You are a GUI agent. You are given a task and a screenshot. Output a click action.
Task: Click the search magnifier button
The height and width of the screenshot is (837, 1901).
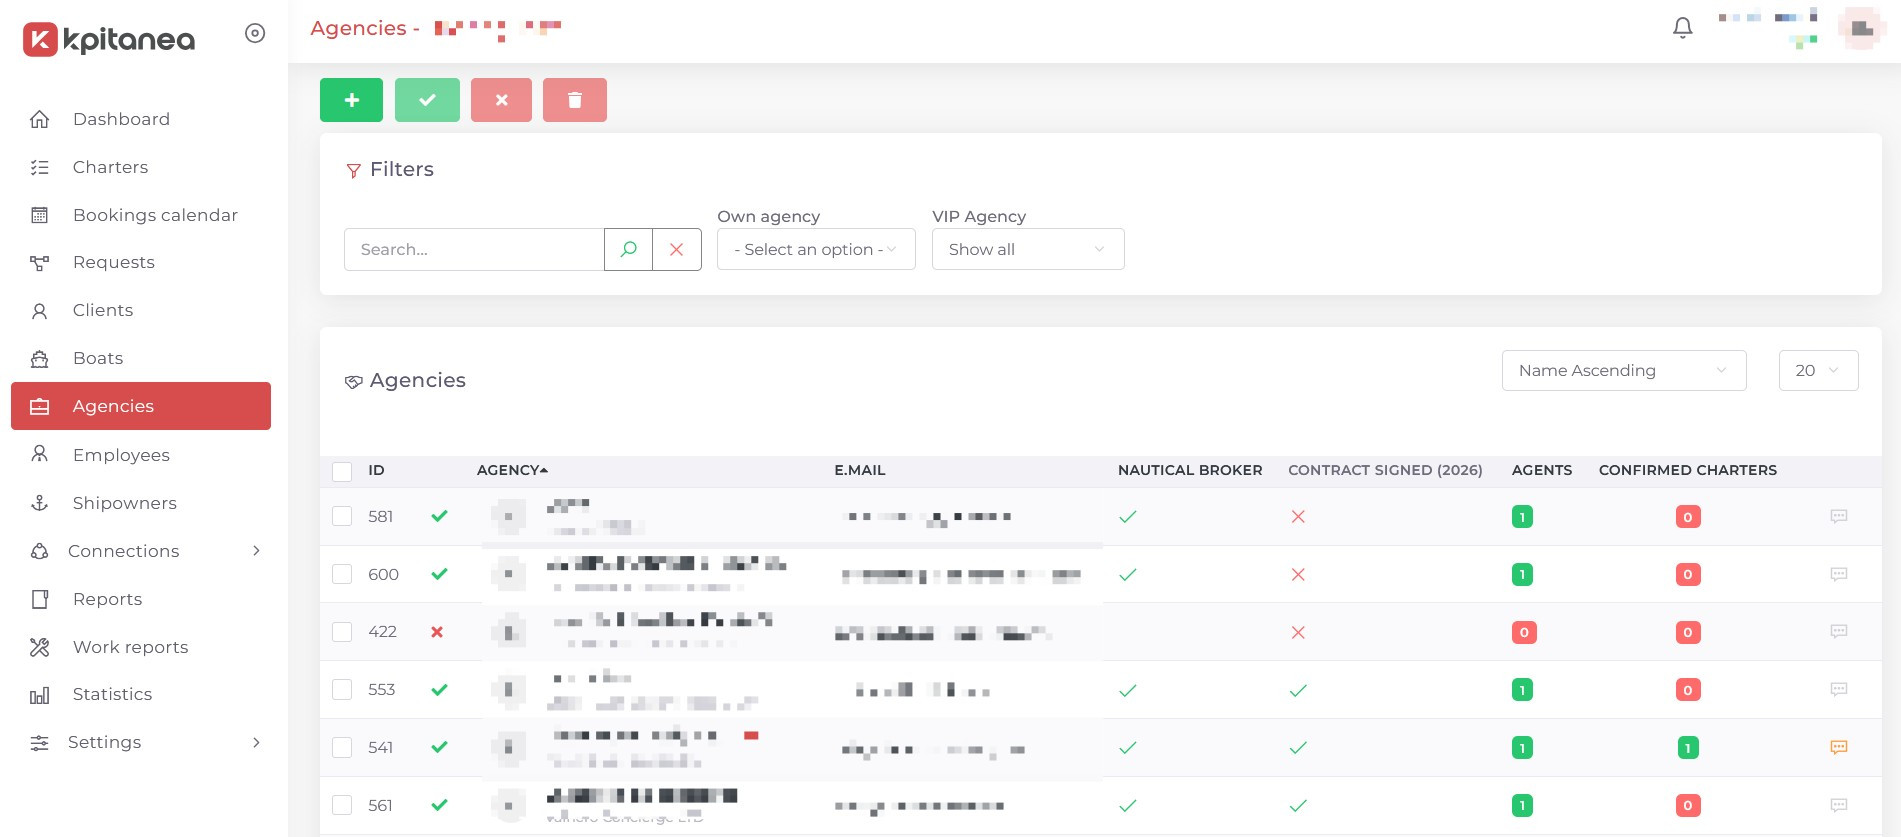(x=628, y=249)
